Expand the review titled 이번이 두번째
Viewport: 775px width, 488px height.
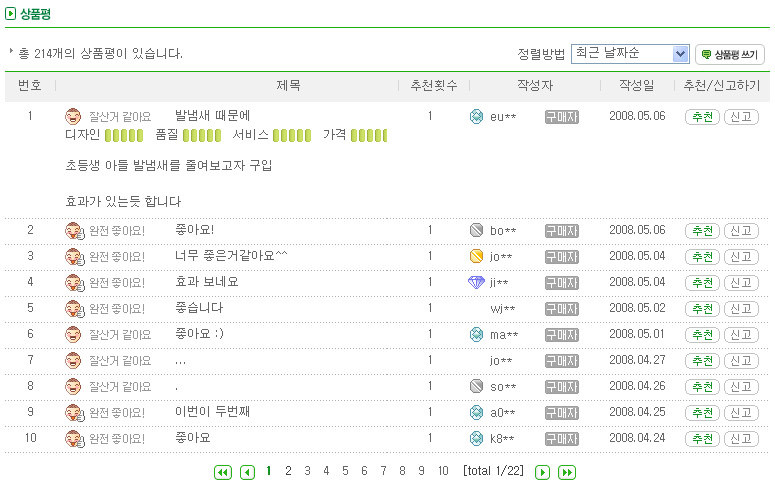213,412
